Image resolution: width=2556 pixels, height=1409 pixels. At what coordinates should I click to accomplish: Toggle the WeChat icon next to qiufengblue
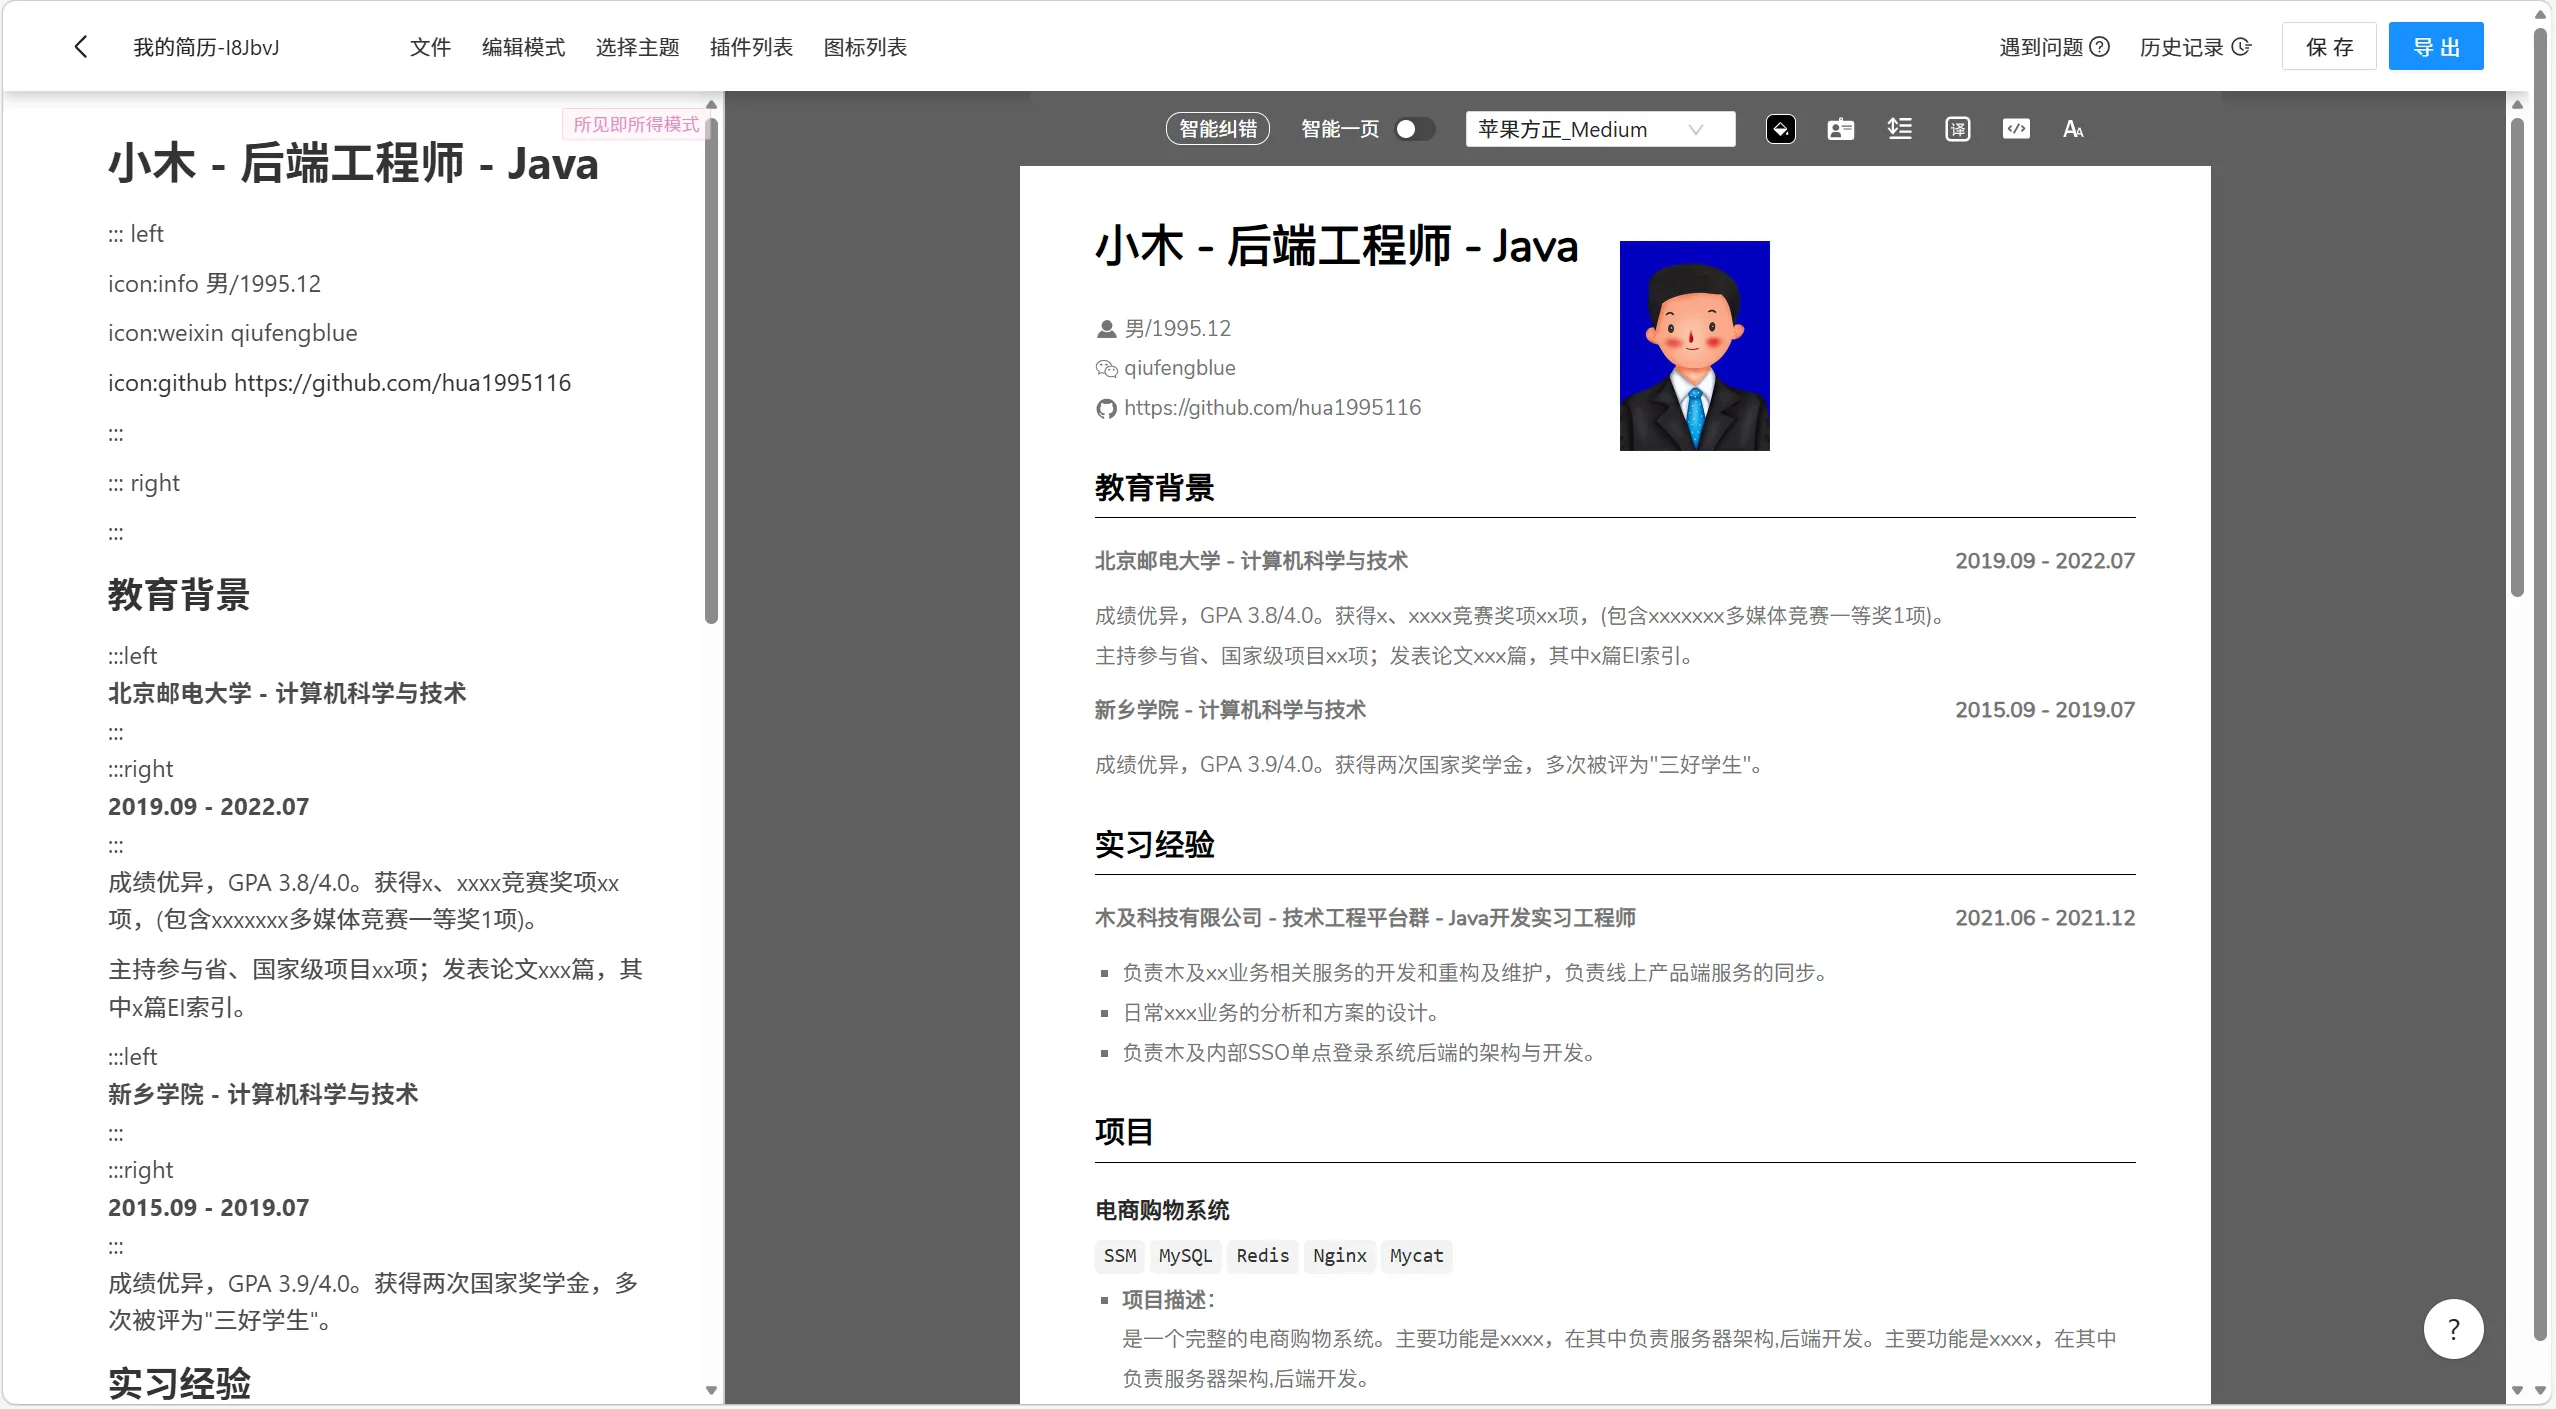1104,368
